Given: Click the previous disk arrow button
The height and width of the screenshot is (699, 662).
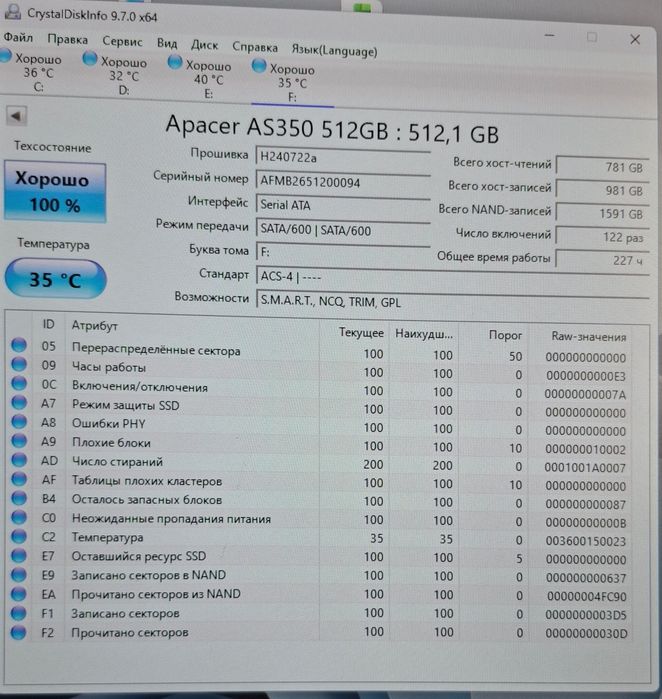Looking at the screenshot, I should pyautogui.click(x=16, y=116).
